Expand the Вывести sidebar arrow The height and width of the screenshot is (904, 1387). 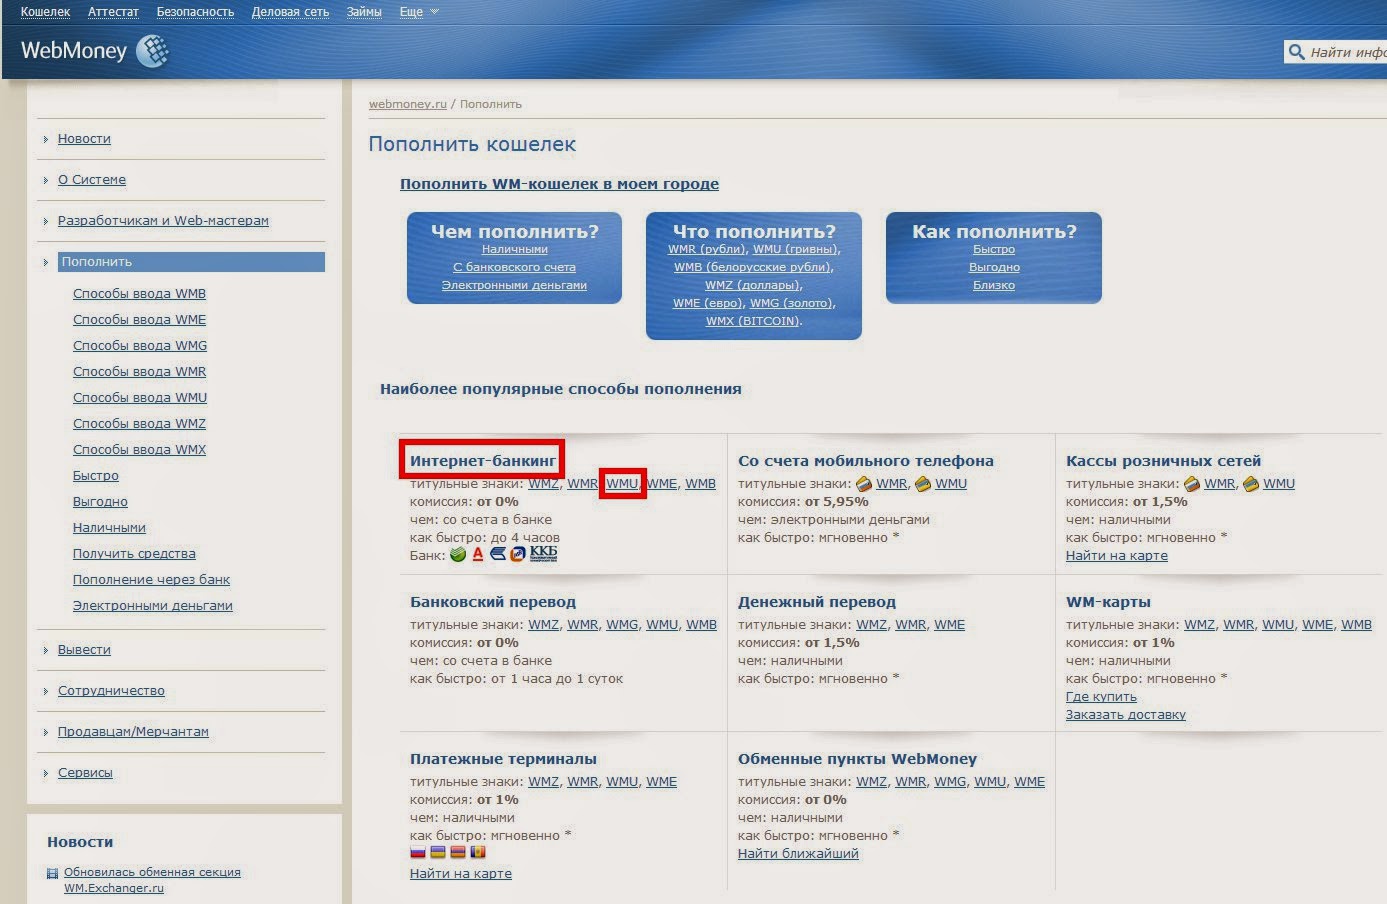click(x=46, y=650)
